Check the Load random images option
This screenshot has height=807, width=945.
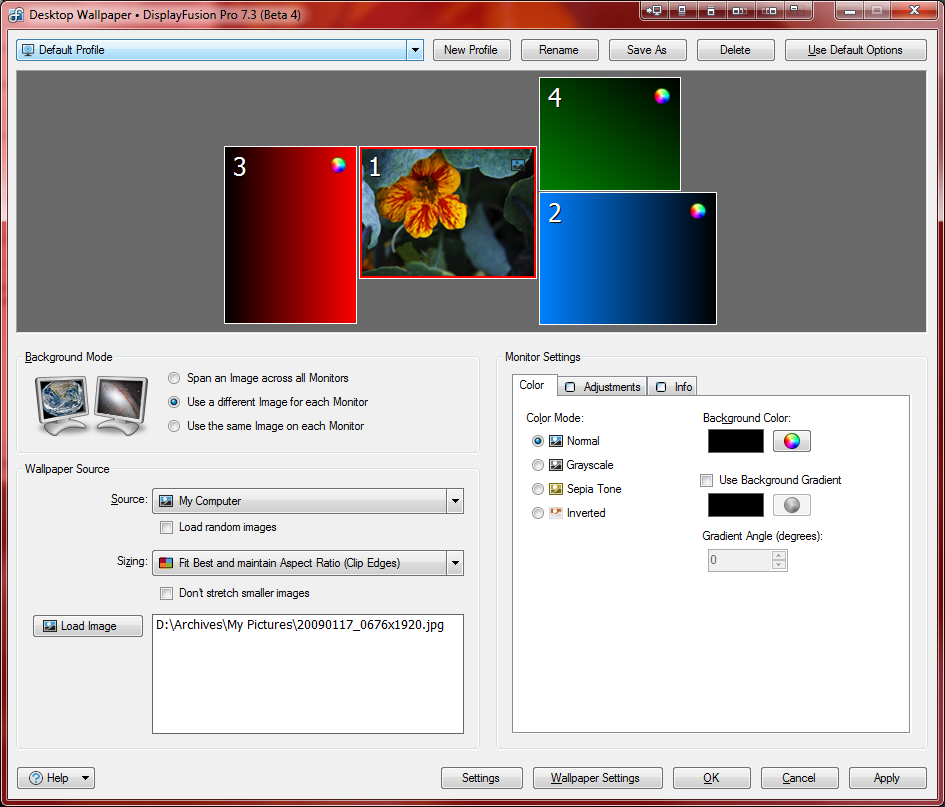167,527
